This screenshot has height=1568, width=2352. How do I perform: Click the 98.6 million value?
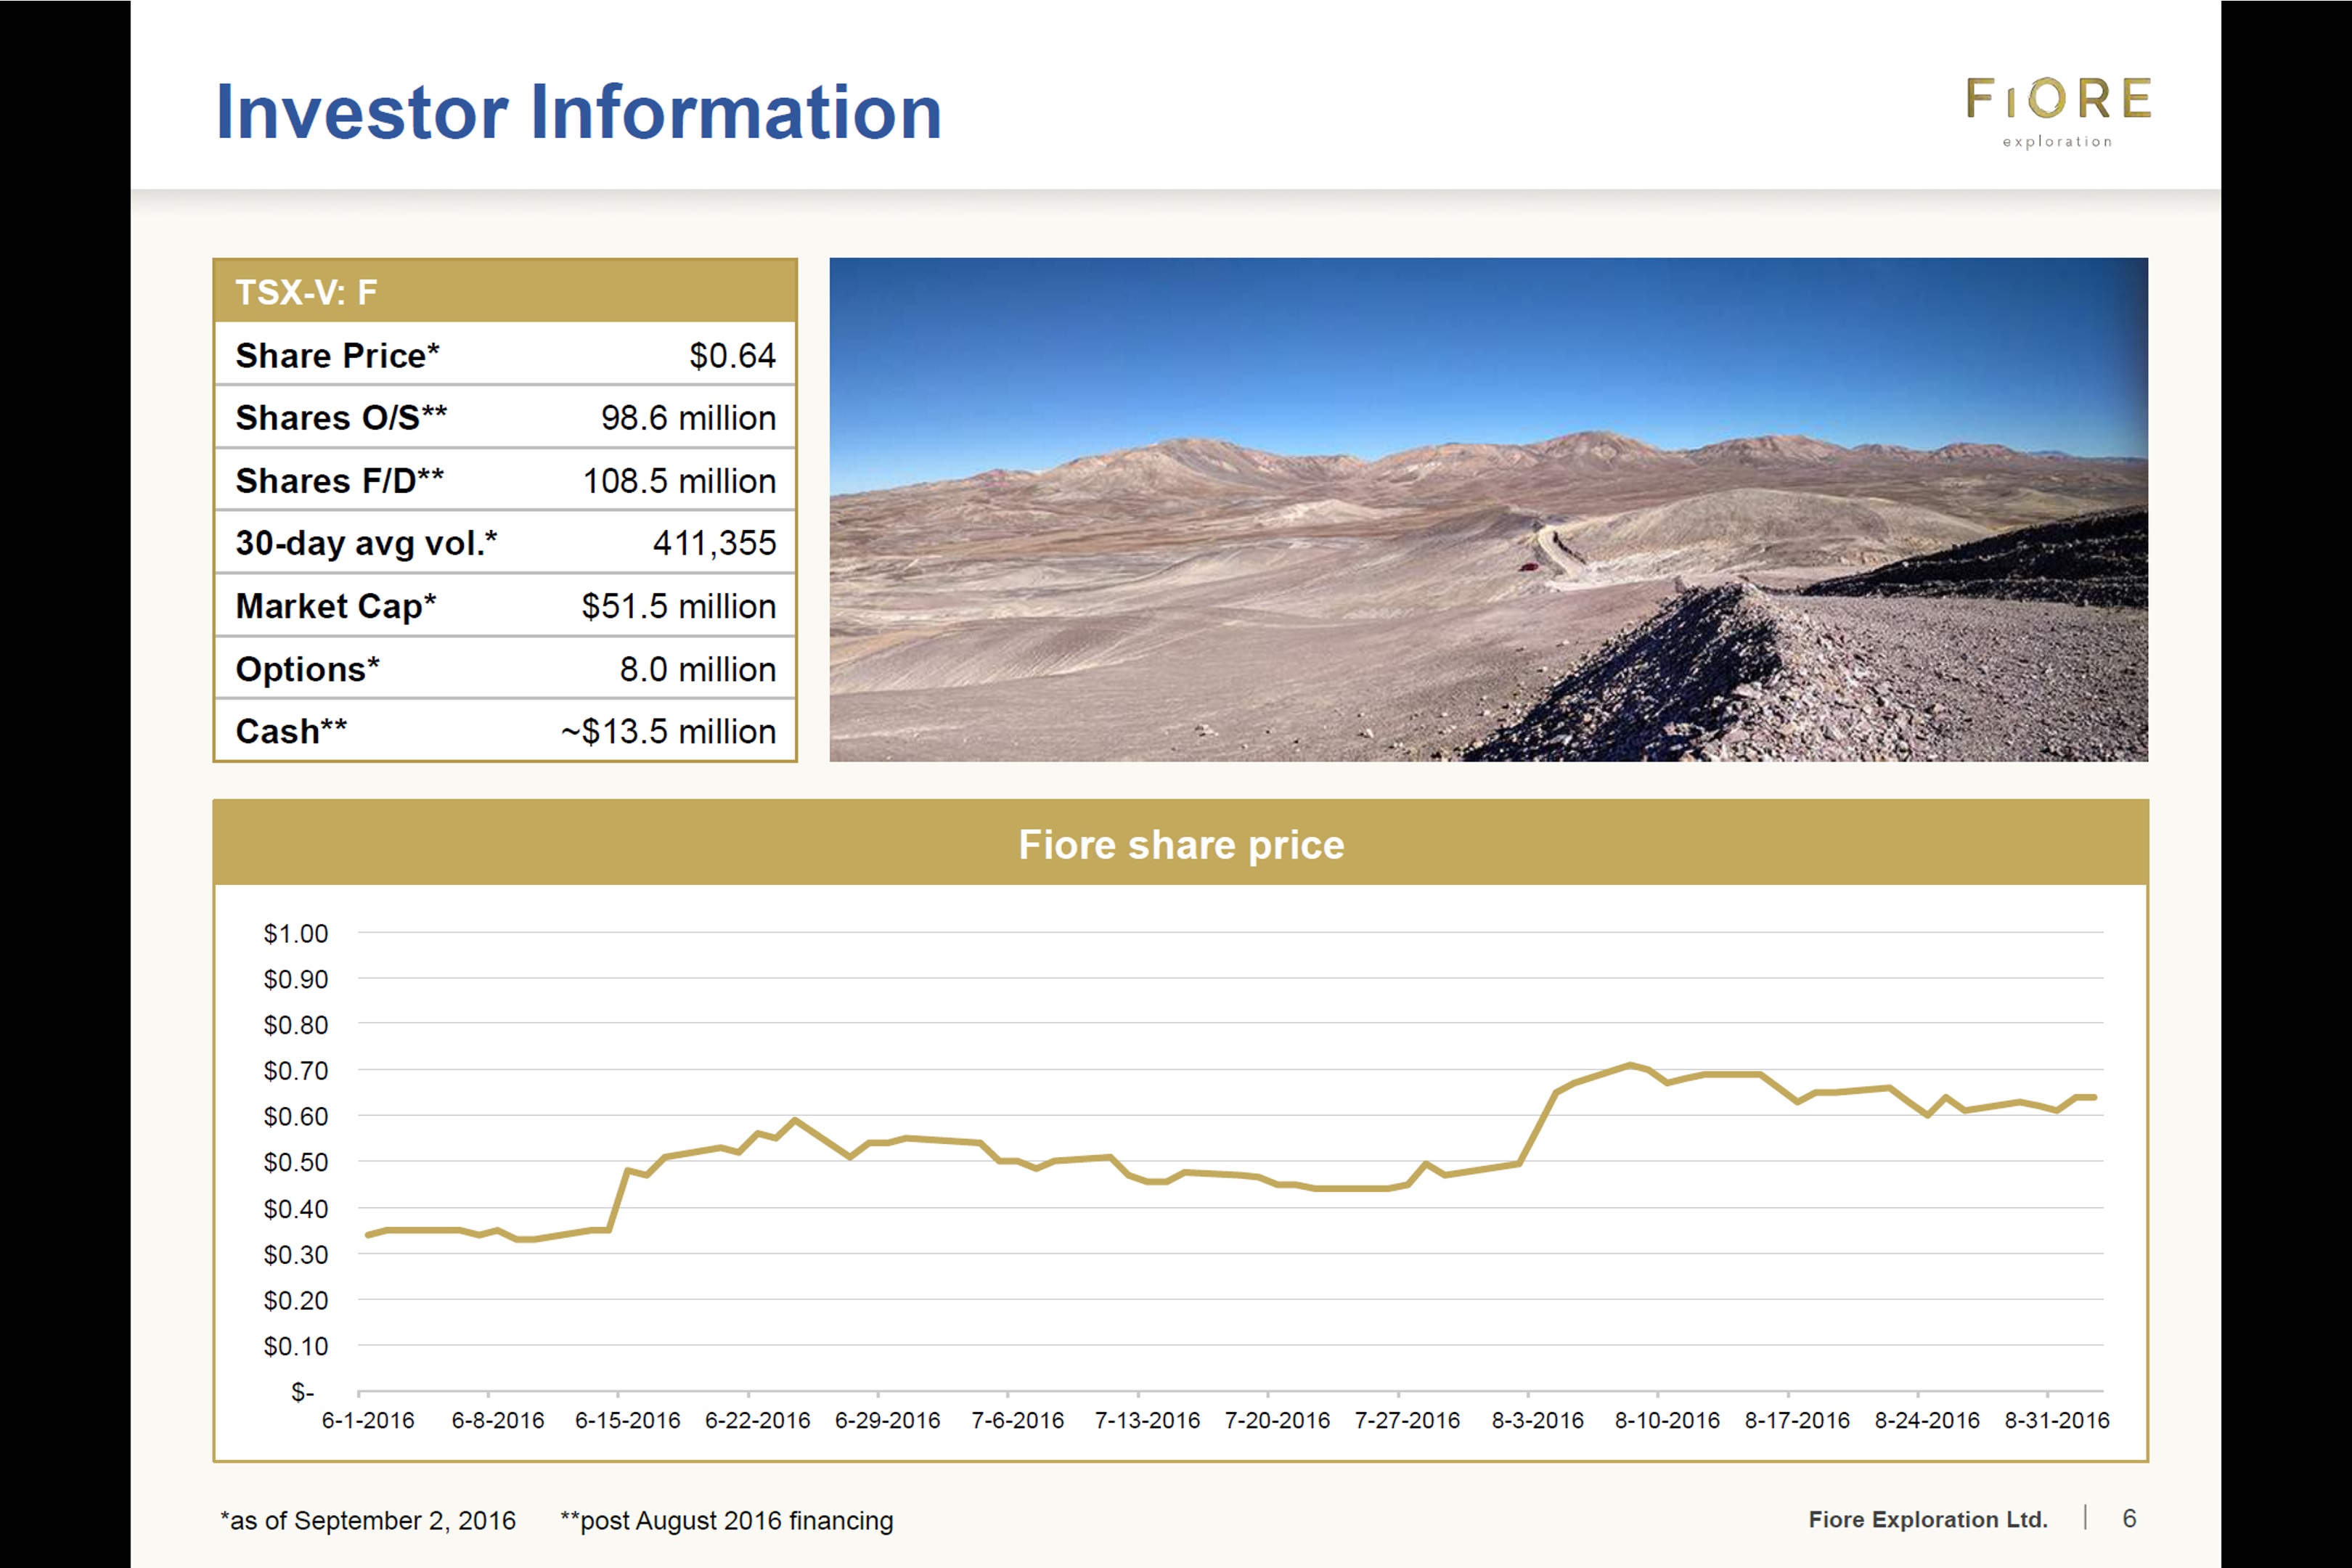coord(688,418)
